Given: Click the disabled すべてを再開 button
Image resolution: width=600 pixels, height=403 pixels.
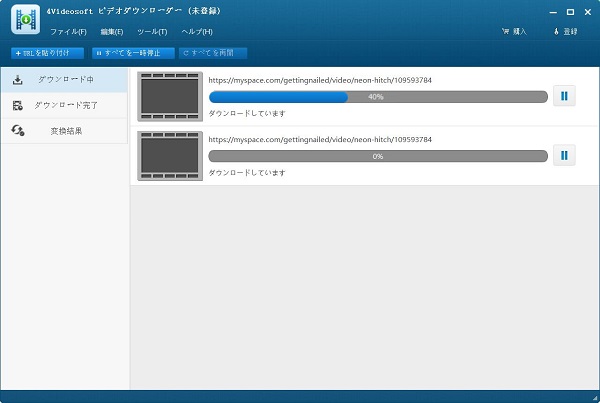Looking at the screenshot, I should pyautogui.click(x=213, y=53).
